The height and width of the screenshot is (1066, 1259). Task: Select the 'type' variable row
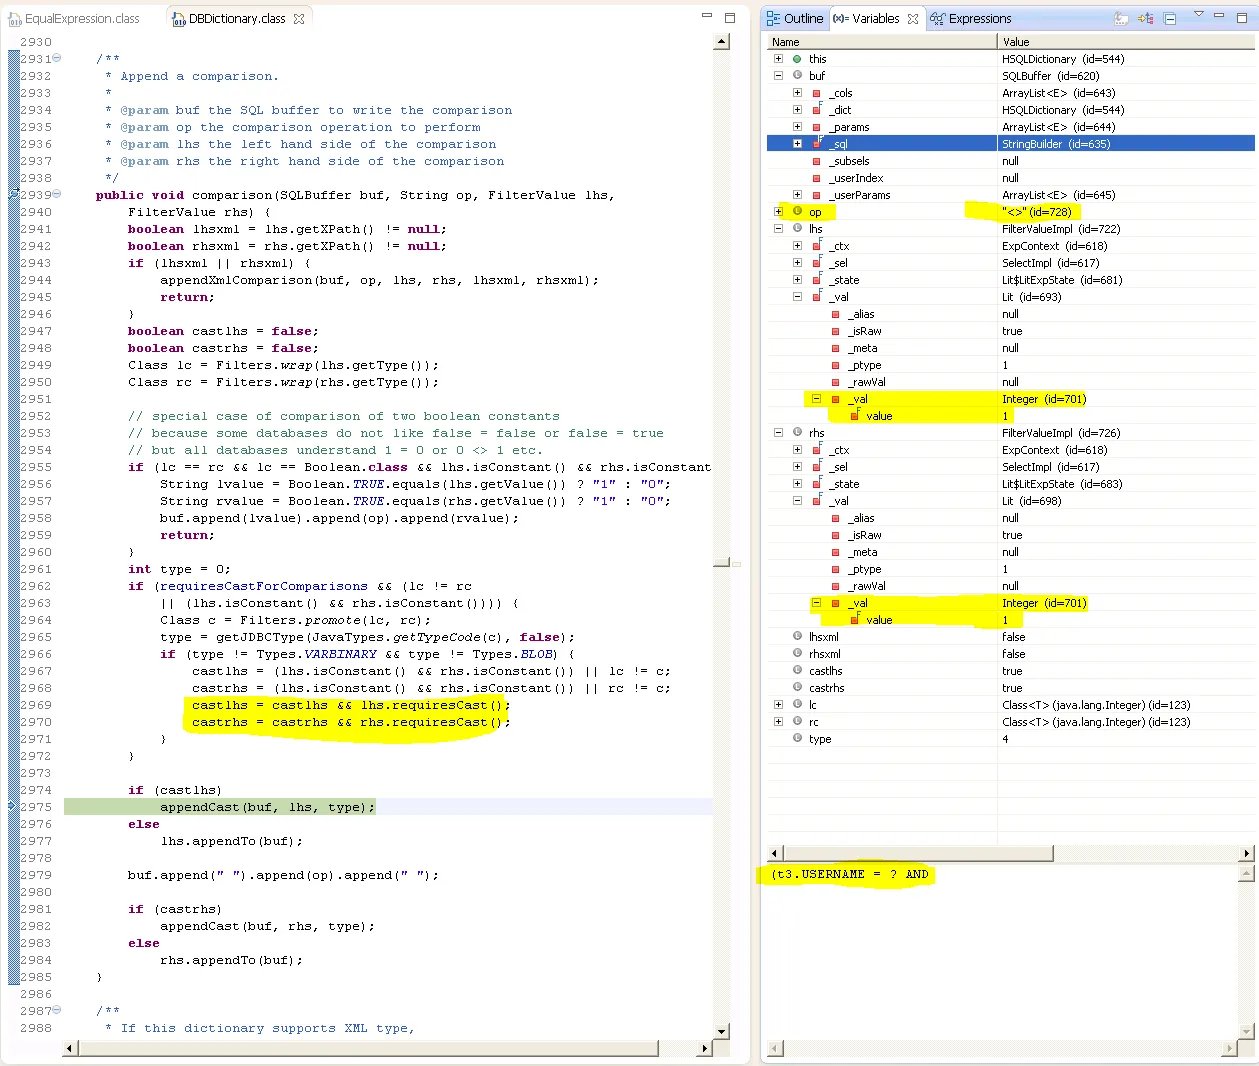coord(820,739)
